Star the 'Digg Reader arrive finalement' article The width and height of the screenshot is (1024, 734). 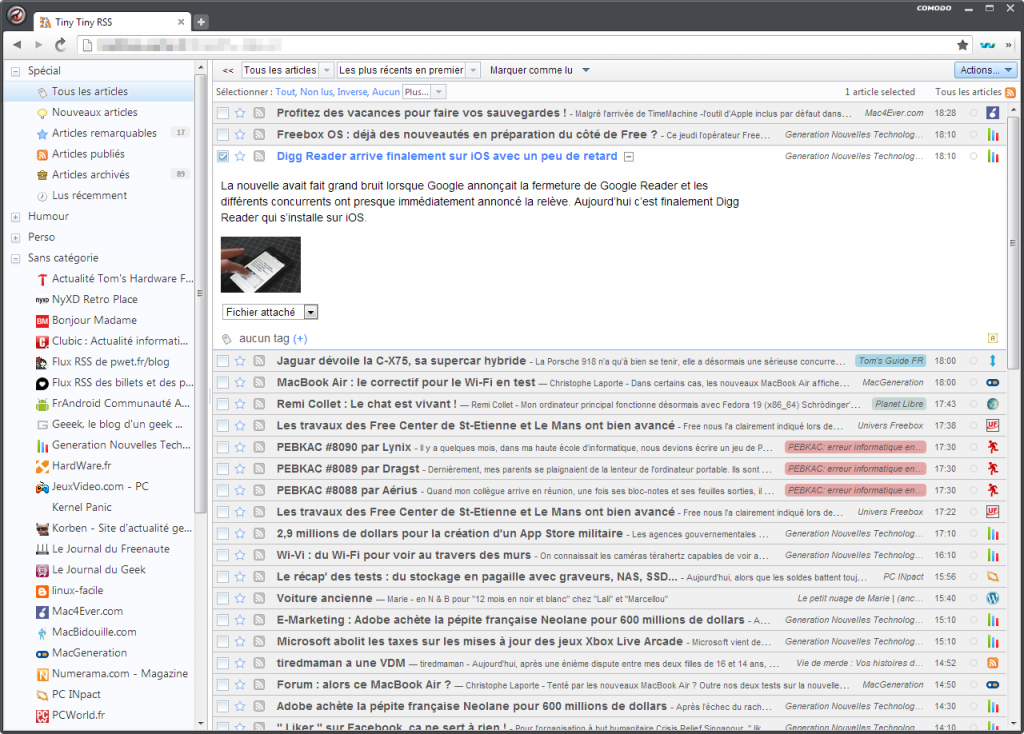pyautogui.click(x=240, y=156)
